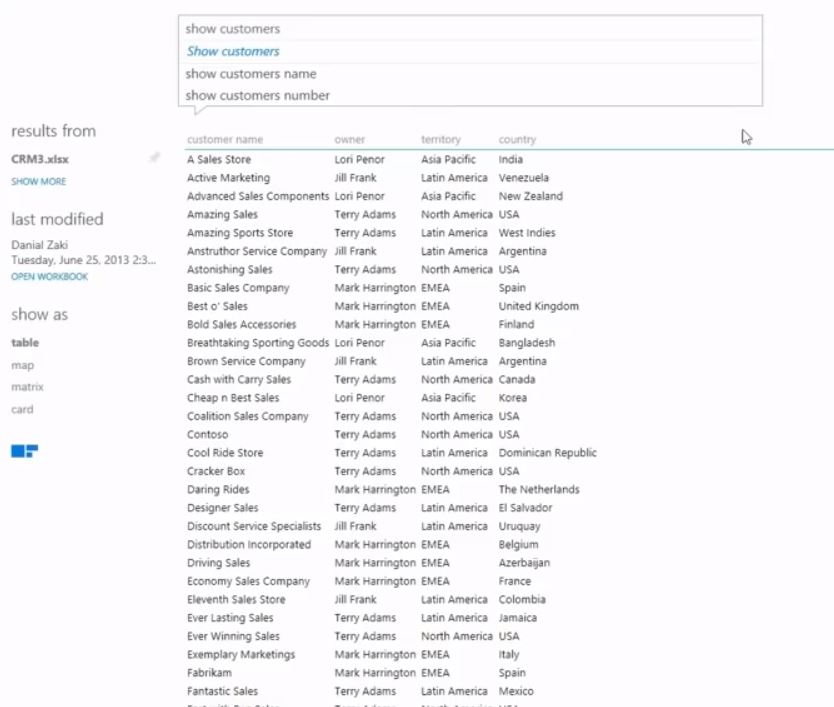The height and width of the screenshot is (707, 834).
Task: Click the owner column header
Action: click(350, 140)
